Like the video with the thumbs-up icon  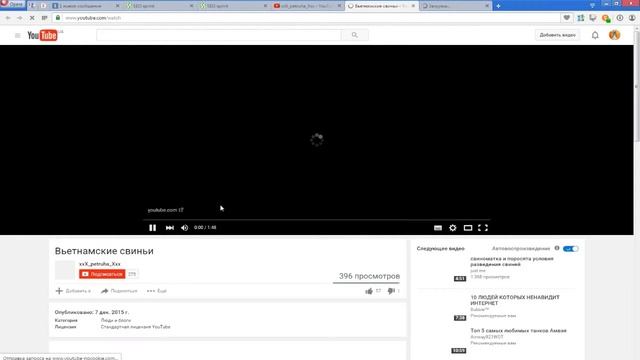(x=369, y=291)
